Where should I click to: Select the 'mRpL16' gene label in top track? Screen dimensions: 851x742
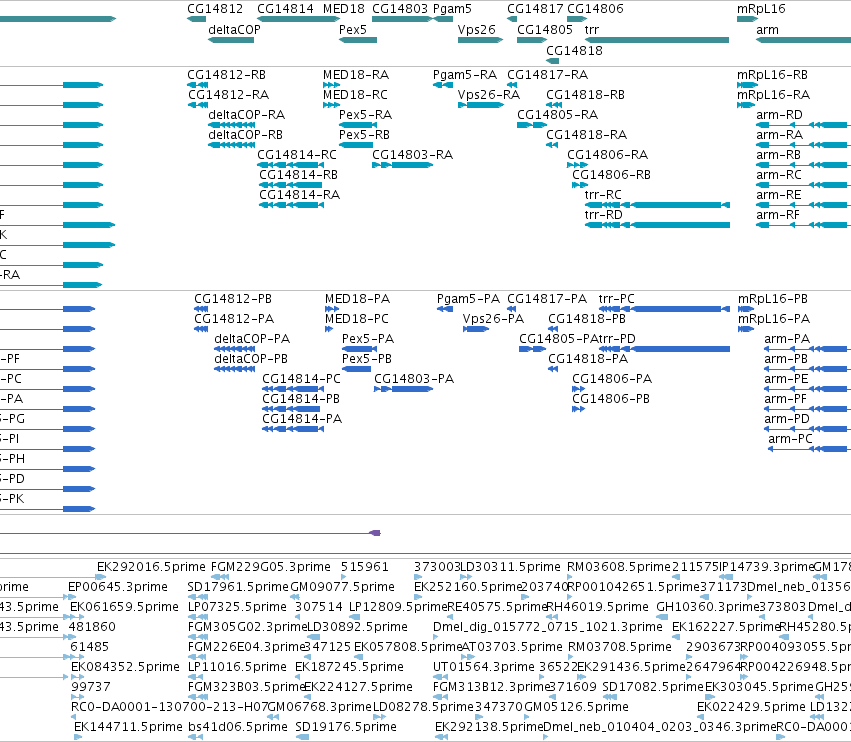pos(761,9)
